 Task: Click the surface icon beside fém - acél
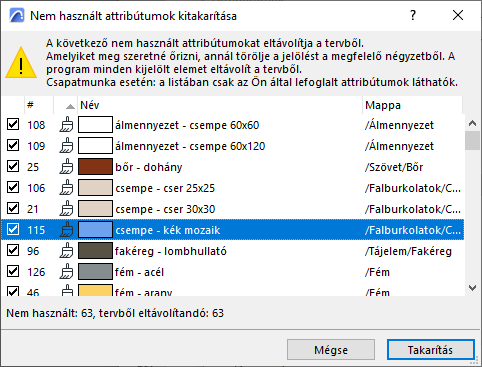[x=67, y=272]
